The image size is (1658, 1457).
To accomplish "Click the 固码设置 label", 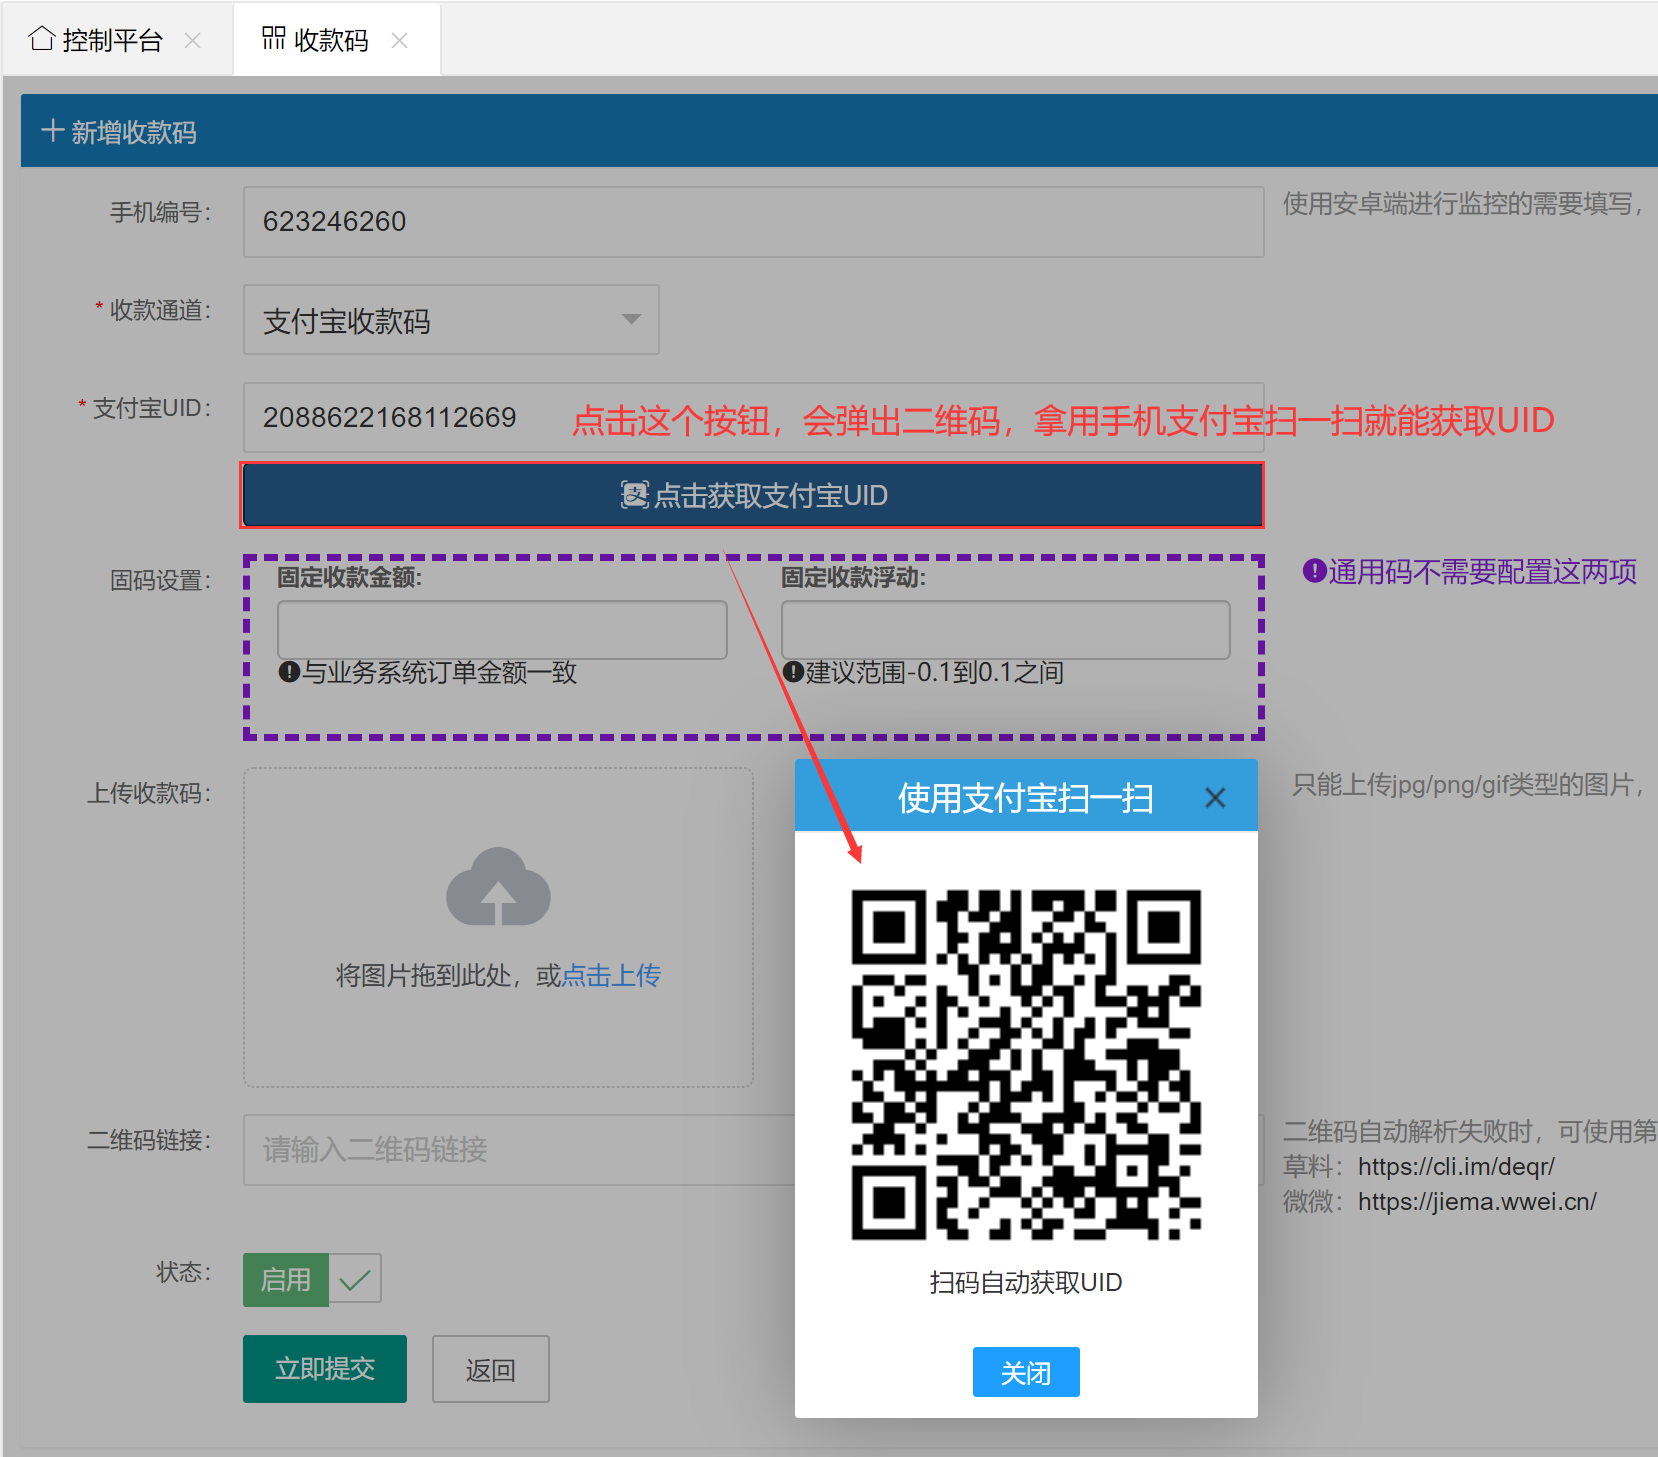I will pos(160,580).
